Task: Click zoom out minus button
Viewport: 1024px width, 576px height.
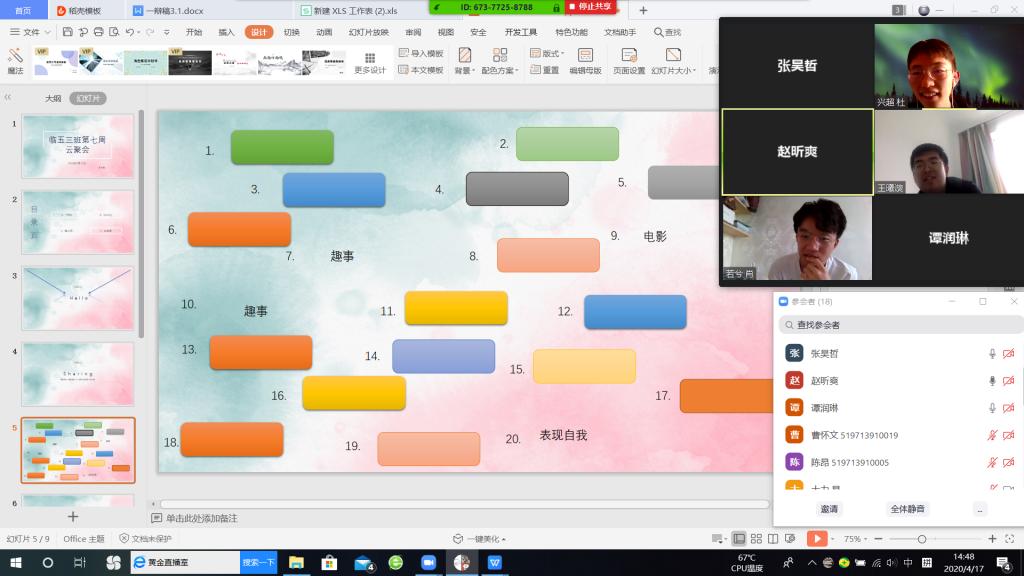Action: click(878, 539)
